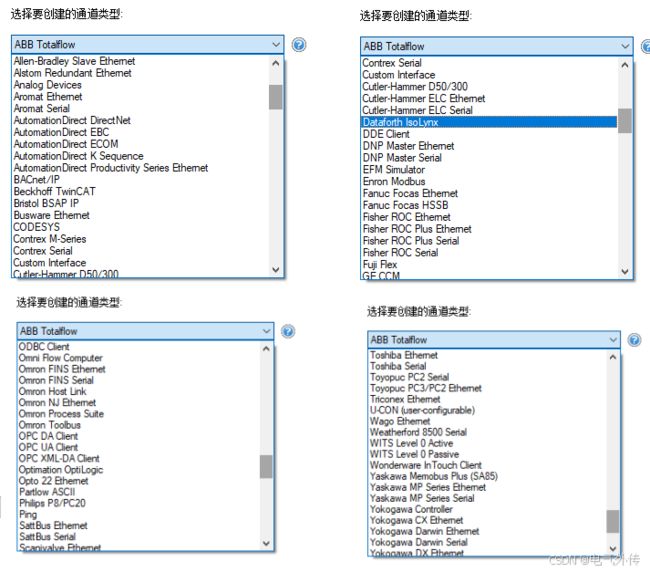
Task: Choose Cutler-Hammer ELC Serial
Action: coord(417,110)
